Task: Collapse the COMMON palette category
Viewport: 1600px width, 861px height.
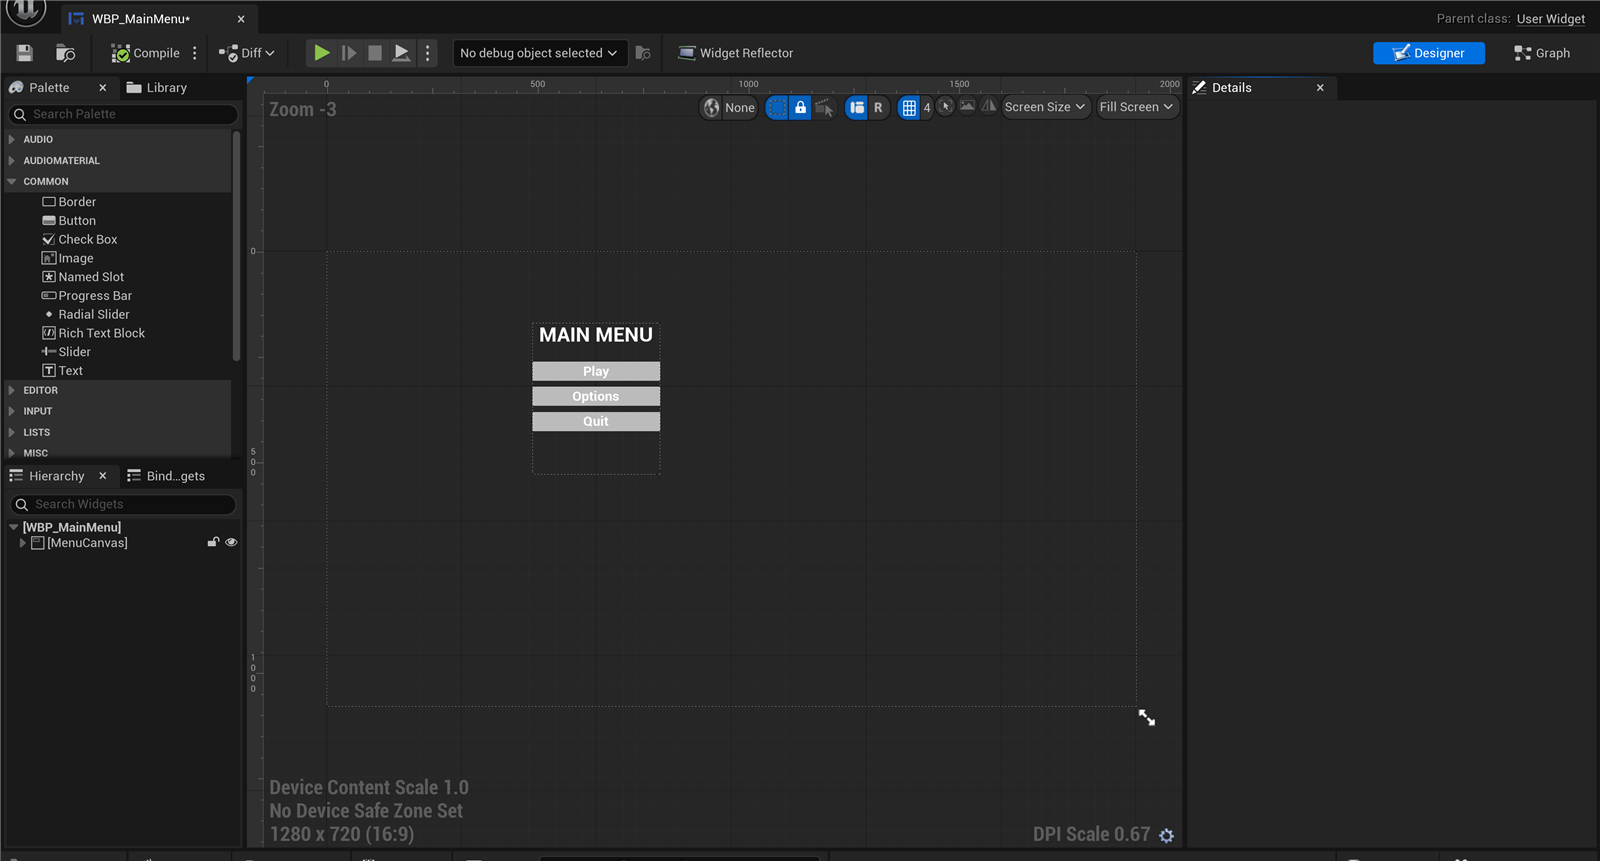Action: (x=12, y=181)
